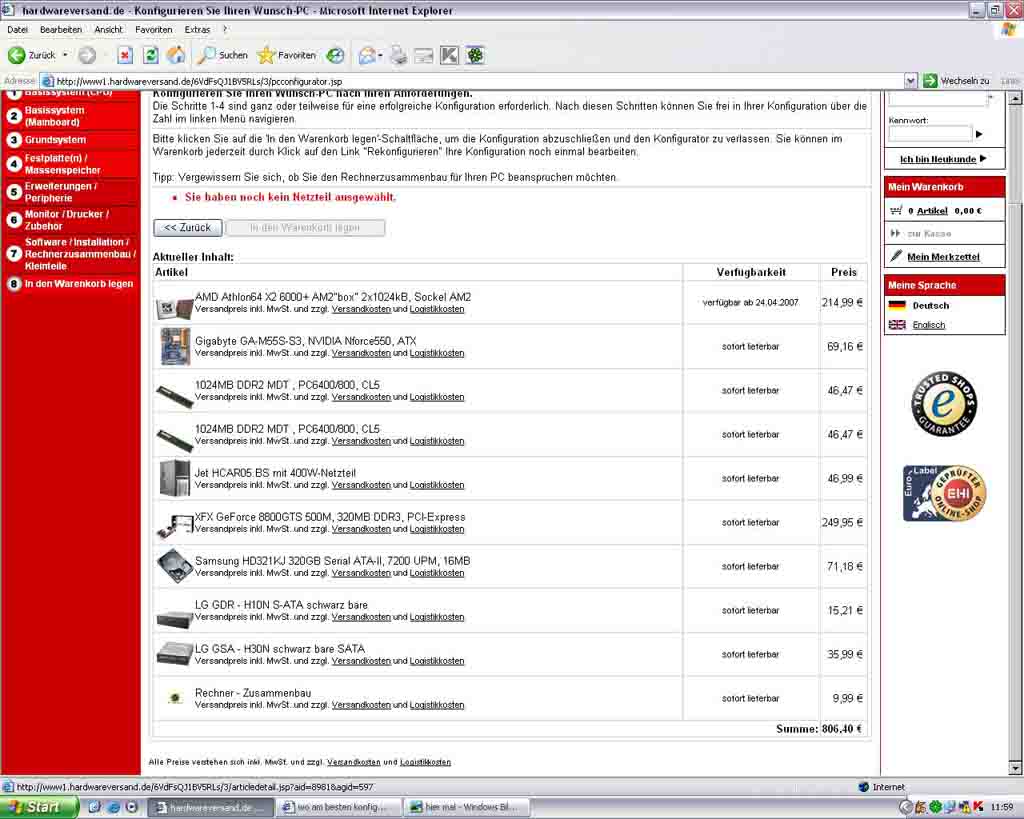
Task: Click the bottom Versandkosten footer link
Action: [x=353, y=762]
